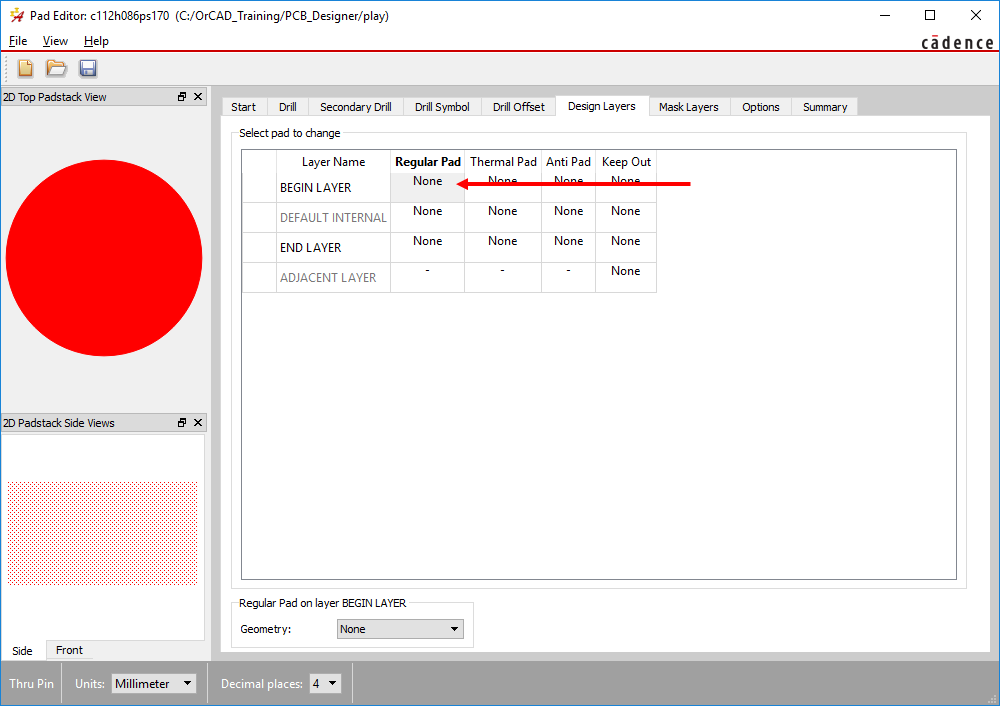Click the dotted padstack side view preview

[103, 533]
